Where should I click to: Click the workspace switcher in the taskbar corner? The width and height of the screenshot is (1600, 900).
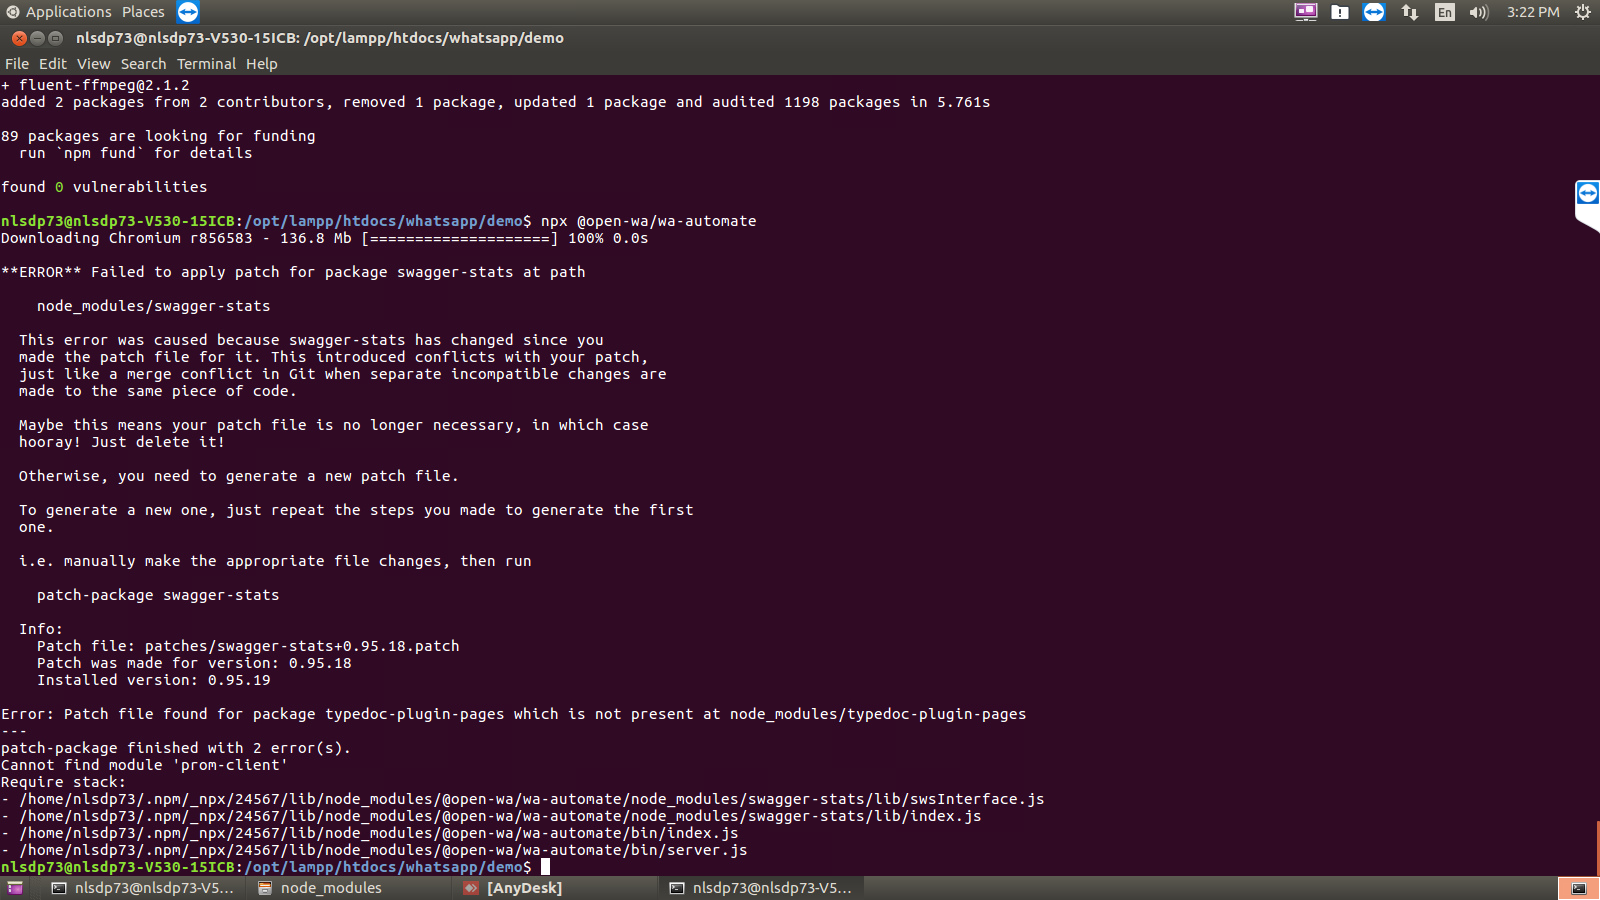click(1578, 888)
